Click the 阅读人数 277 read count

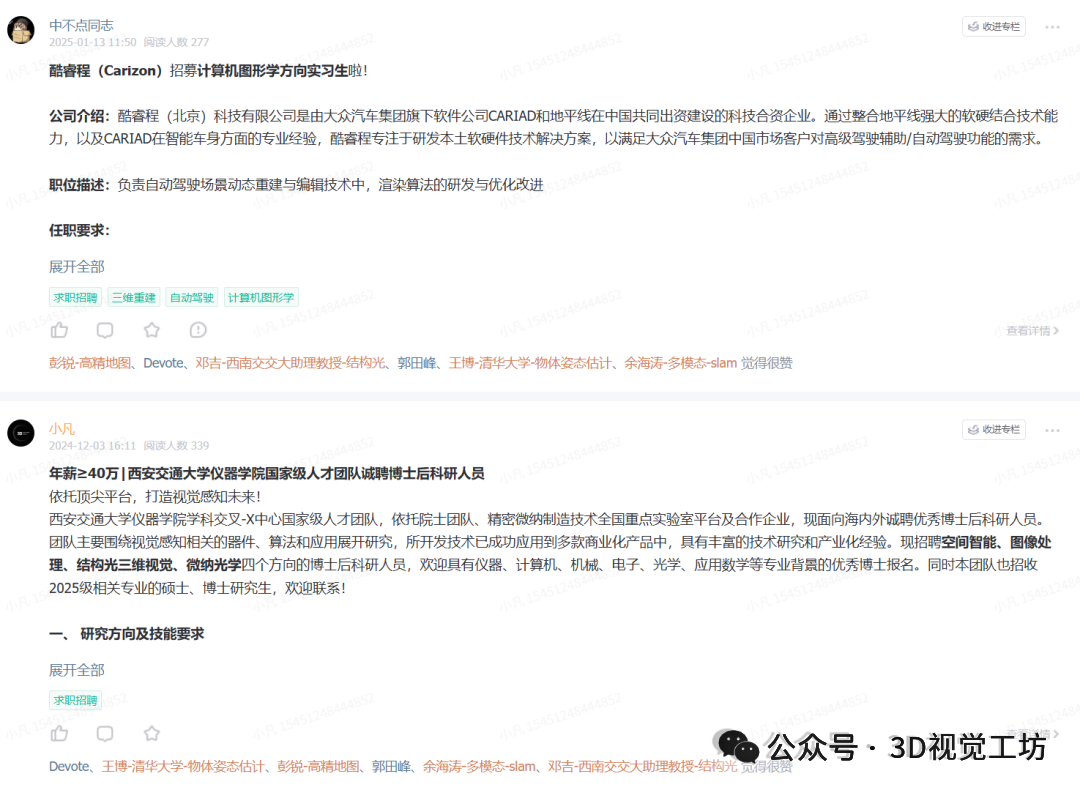(x=176, y=42)
